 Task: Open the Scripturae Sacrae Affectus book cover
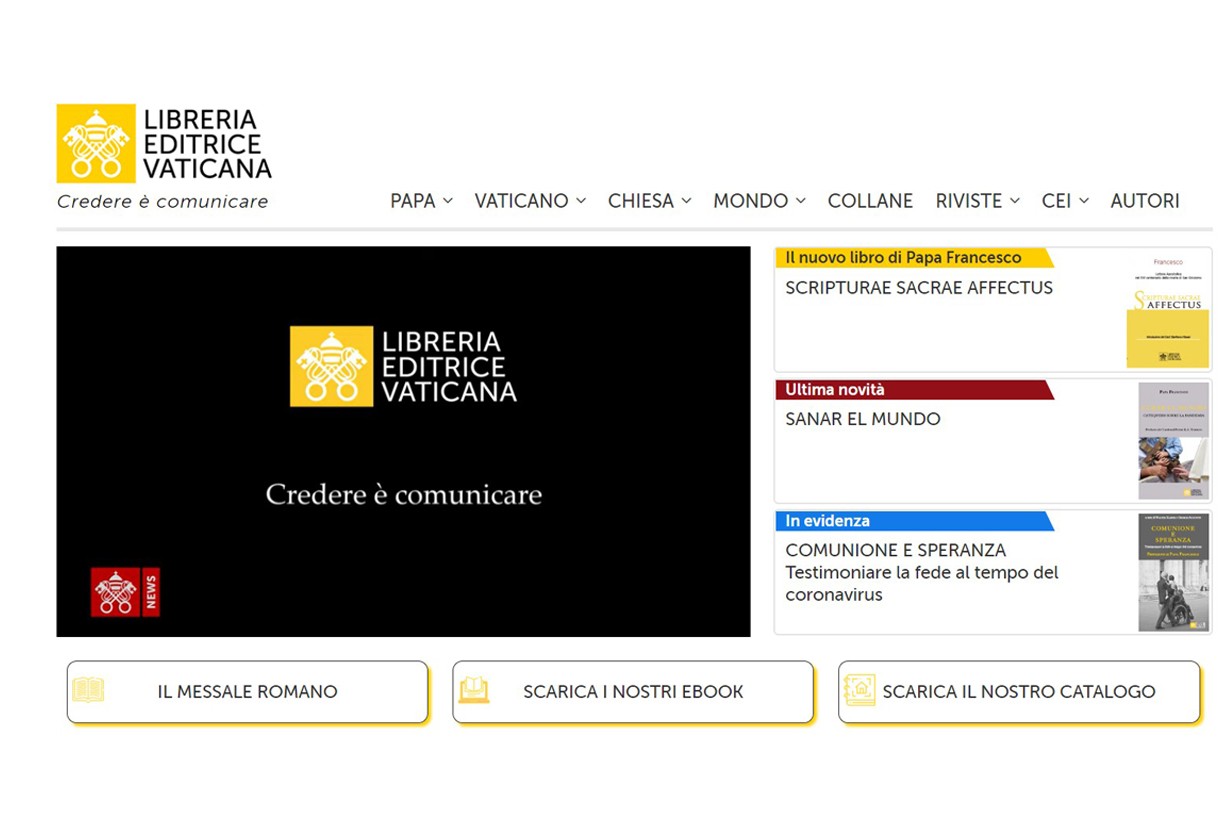(1168, 312)
